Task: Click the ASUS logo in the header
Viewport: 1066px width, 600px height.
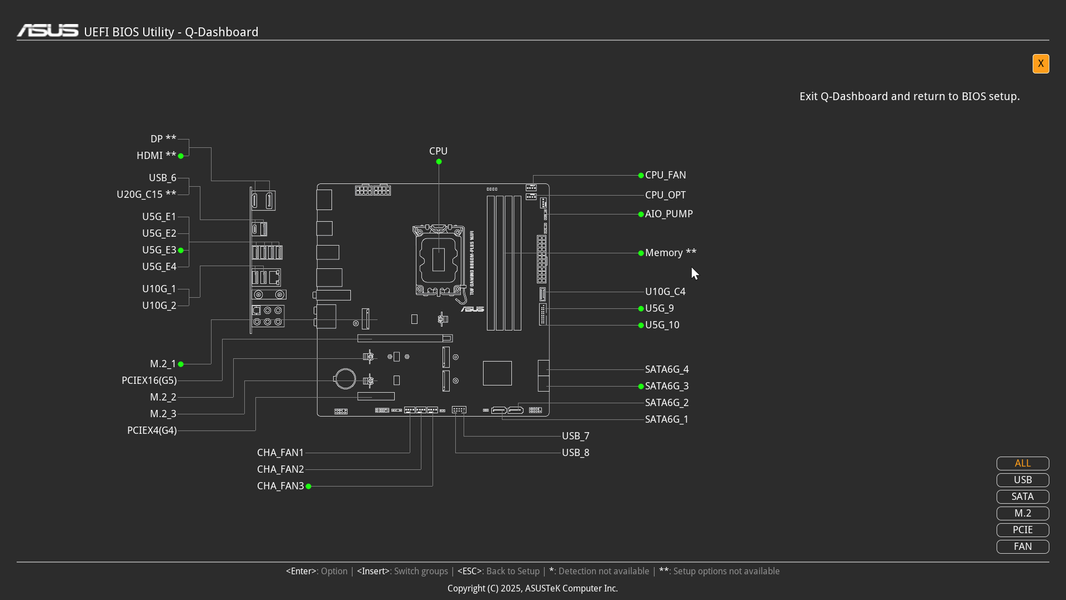Action: [x=48, y=31]
